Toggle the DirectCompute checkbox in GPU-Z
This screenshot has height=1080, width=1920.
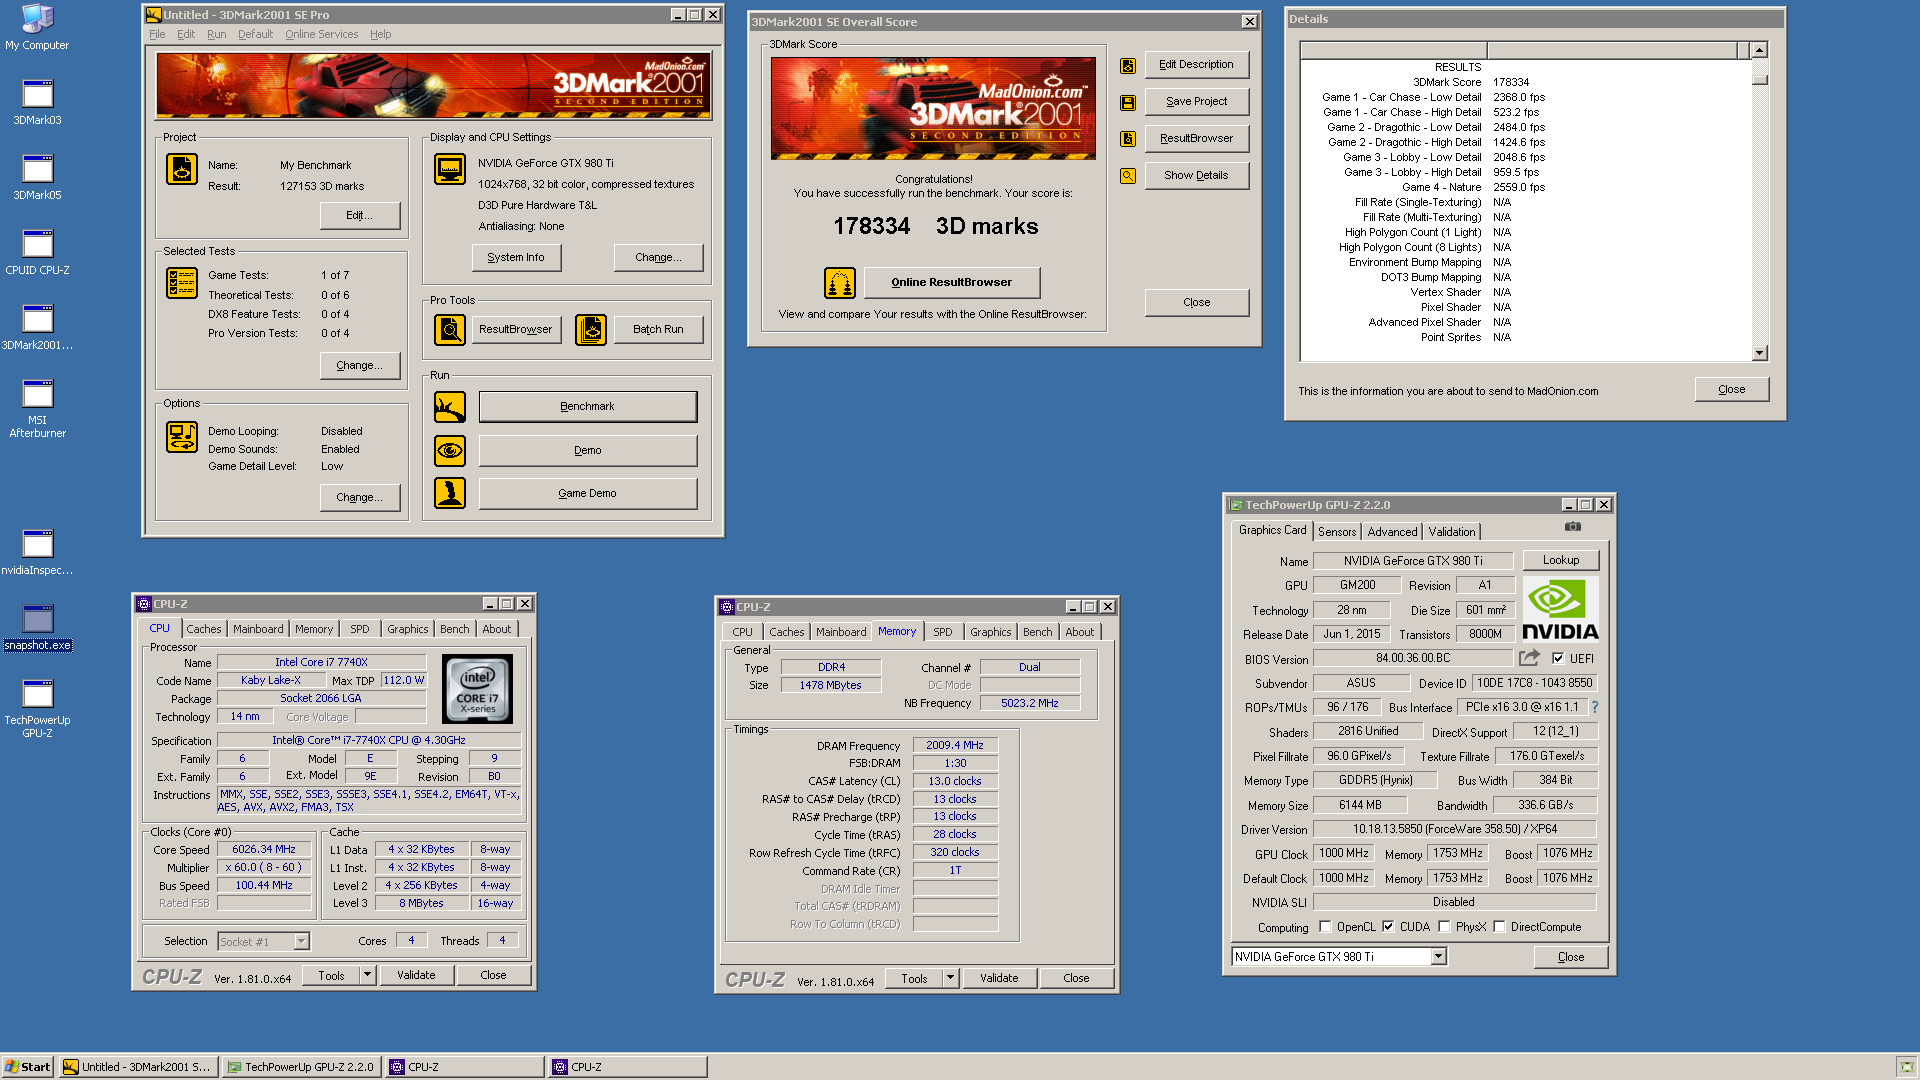(1499, 927)
